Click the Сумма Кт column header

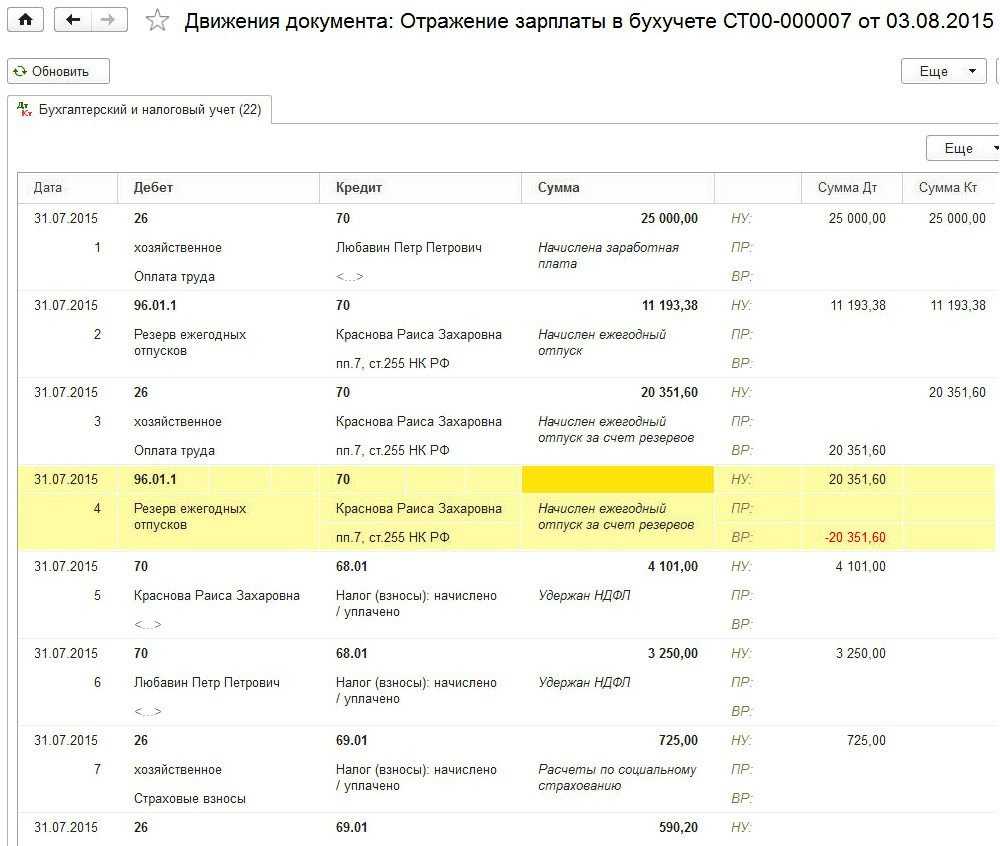947,187
